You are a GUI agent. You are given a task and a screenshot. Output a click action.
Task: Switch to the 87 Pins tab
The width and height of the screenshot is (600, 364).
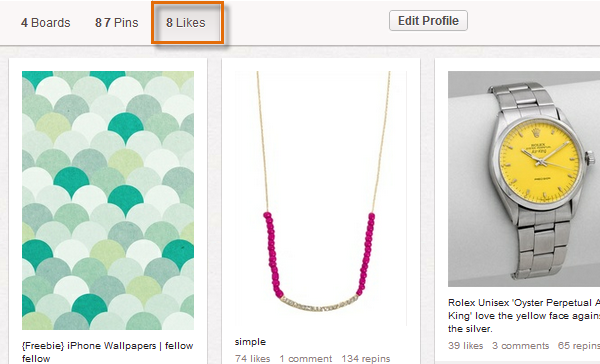(x=116, y=23)
